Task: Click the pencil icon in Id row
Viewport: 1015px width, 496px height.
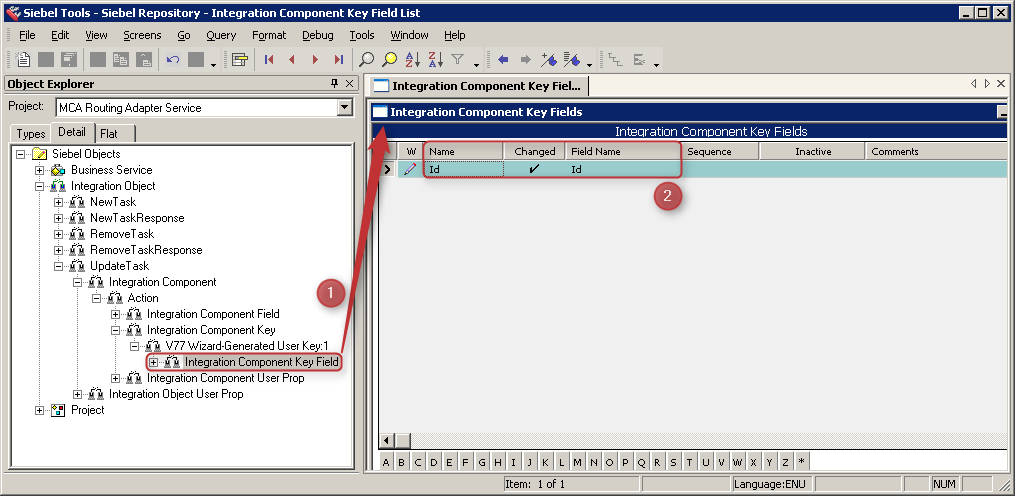Action: [x=410, y=169]
